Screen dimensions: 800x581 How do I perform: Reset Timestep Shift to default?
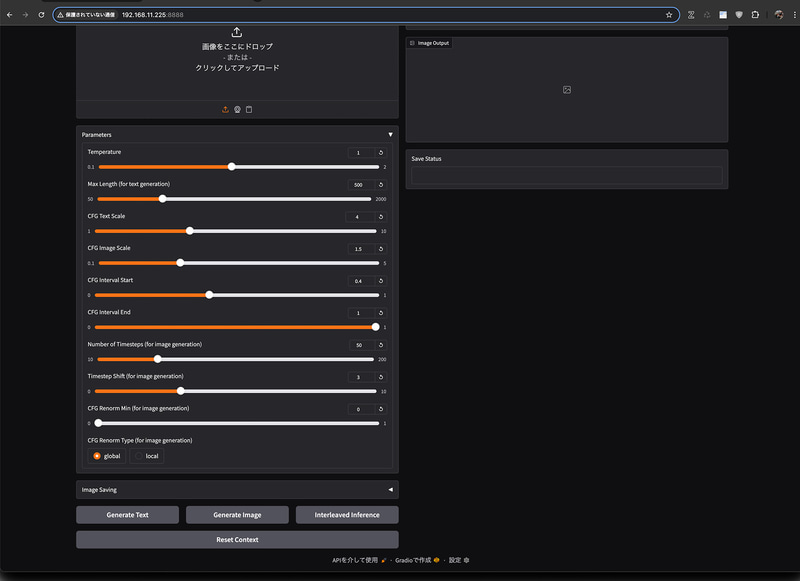[x=381, y=377]
